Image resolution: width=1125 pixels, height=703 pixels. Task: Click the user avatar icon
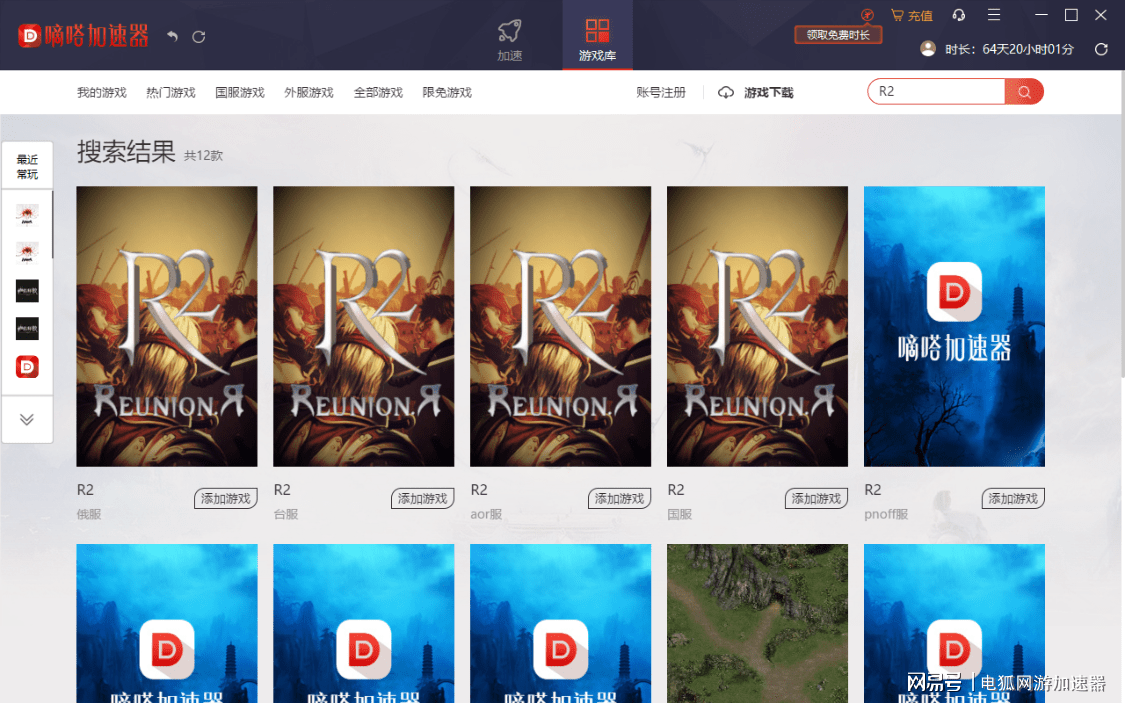pos(928,49)
